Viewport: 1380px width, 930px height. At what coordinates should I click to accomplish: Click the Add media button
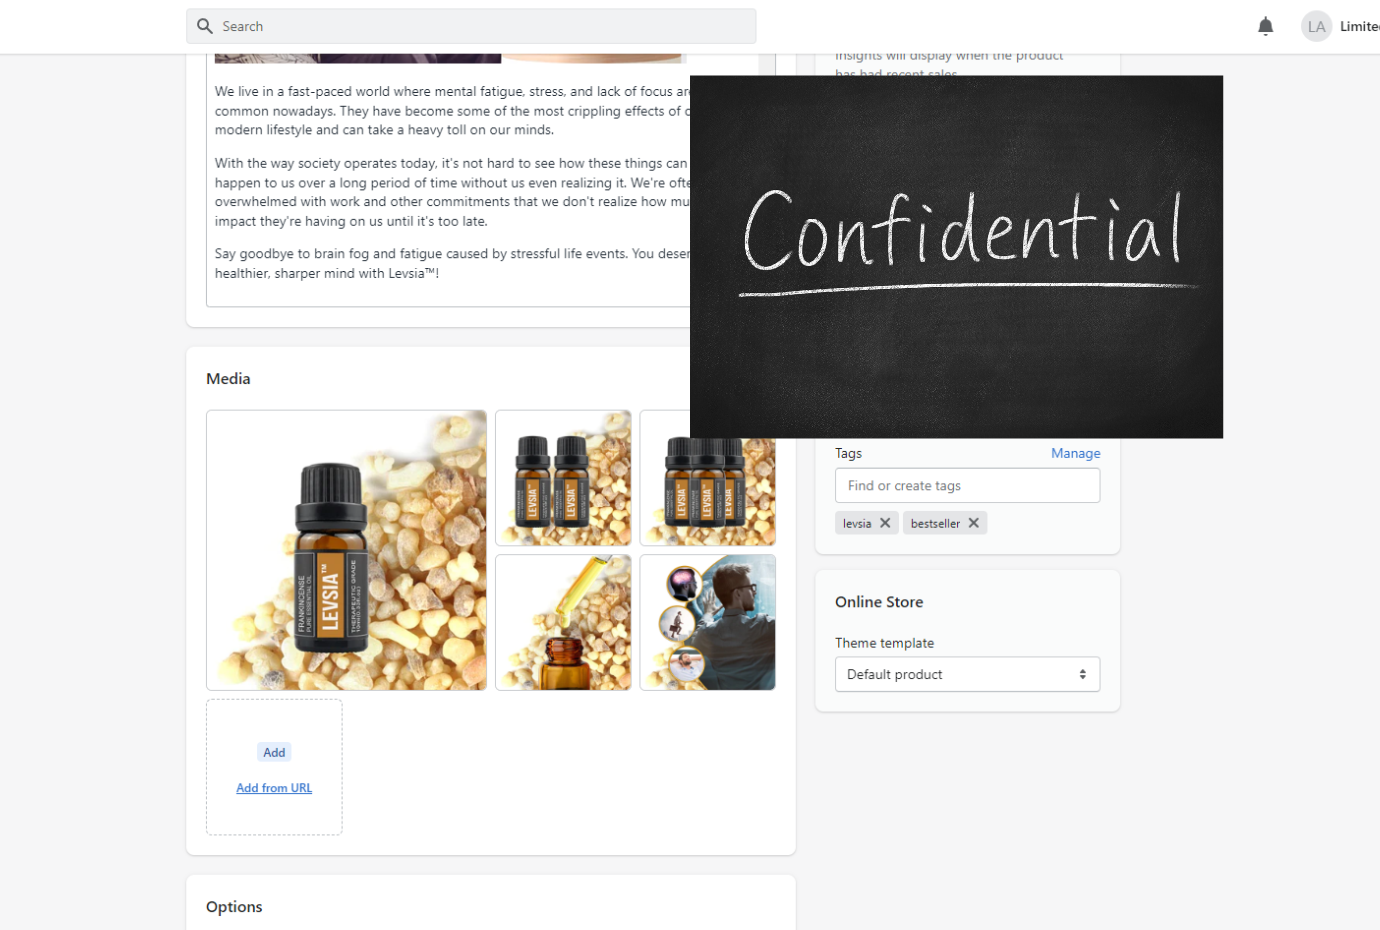[x=274, y=752]
